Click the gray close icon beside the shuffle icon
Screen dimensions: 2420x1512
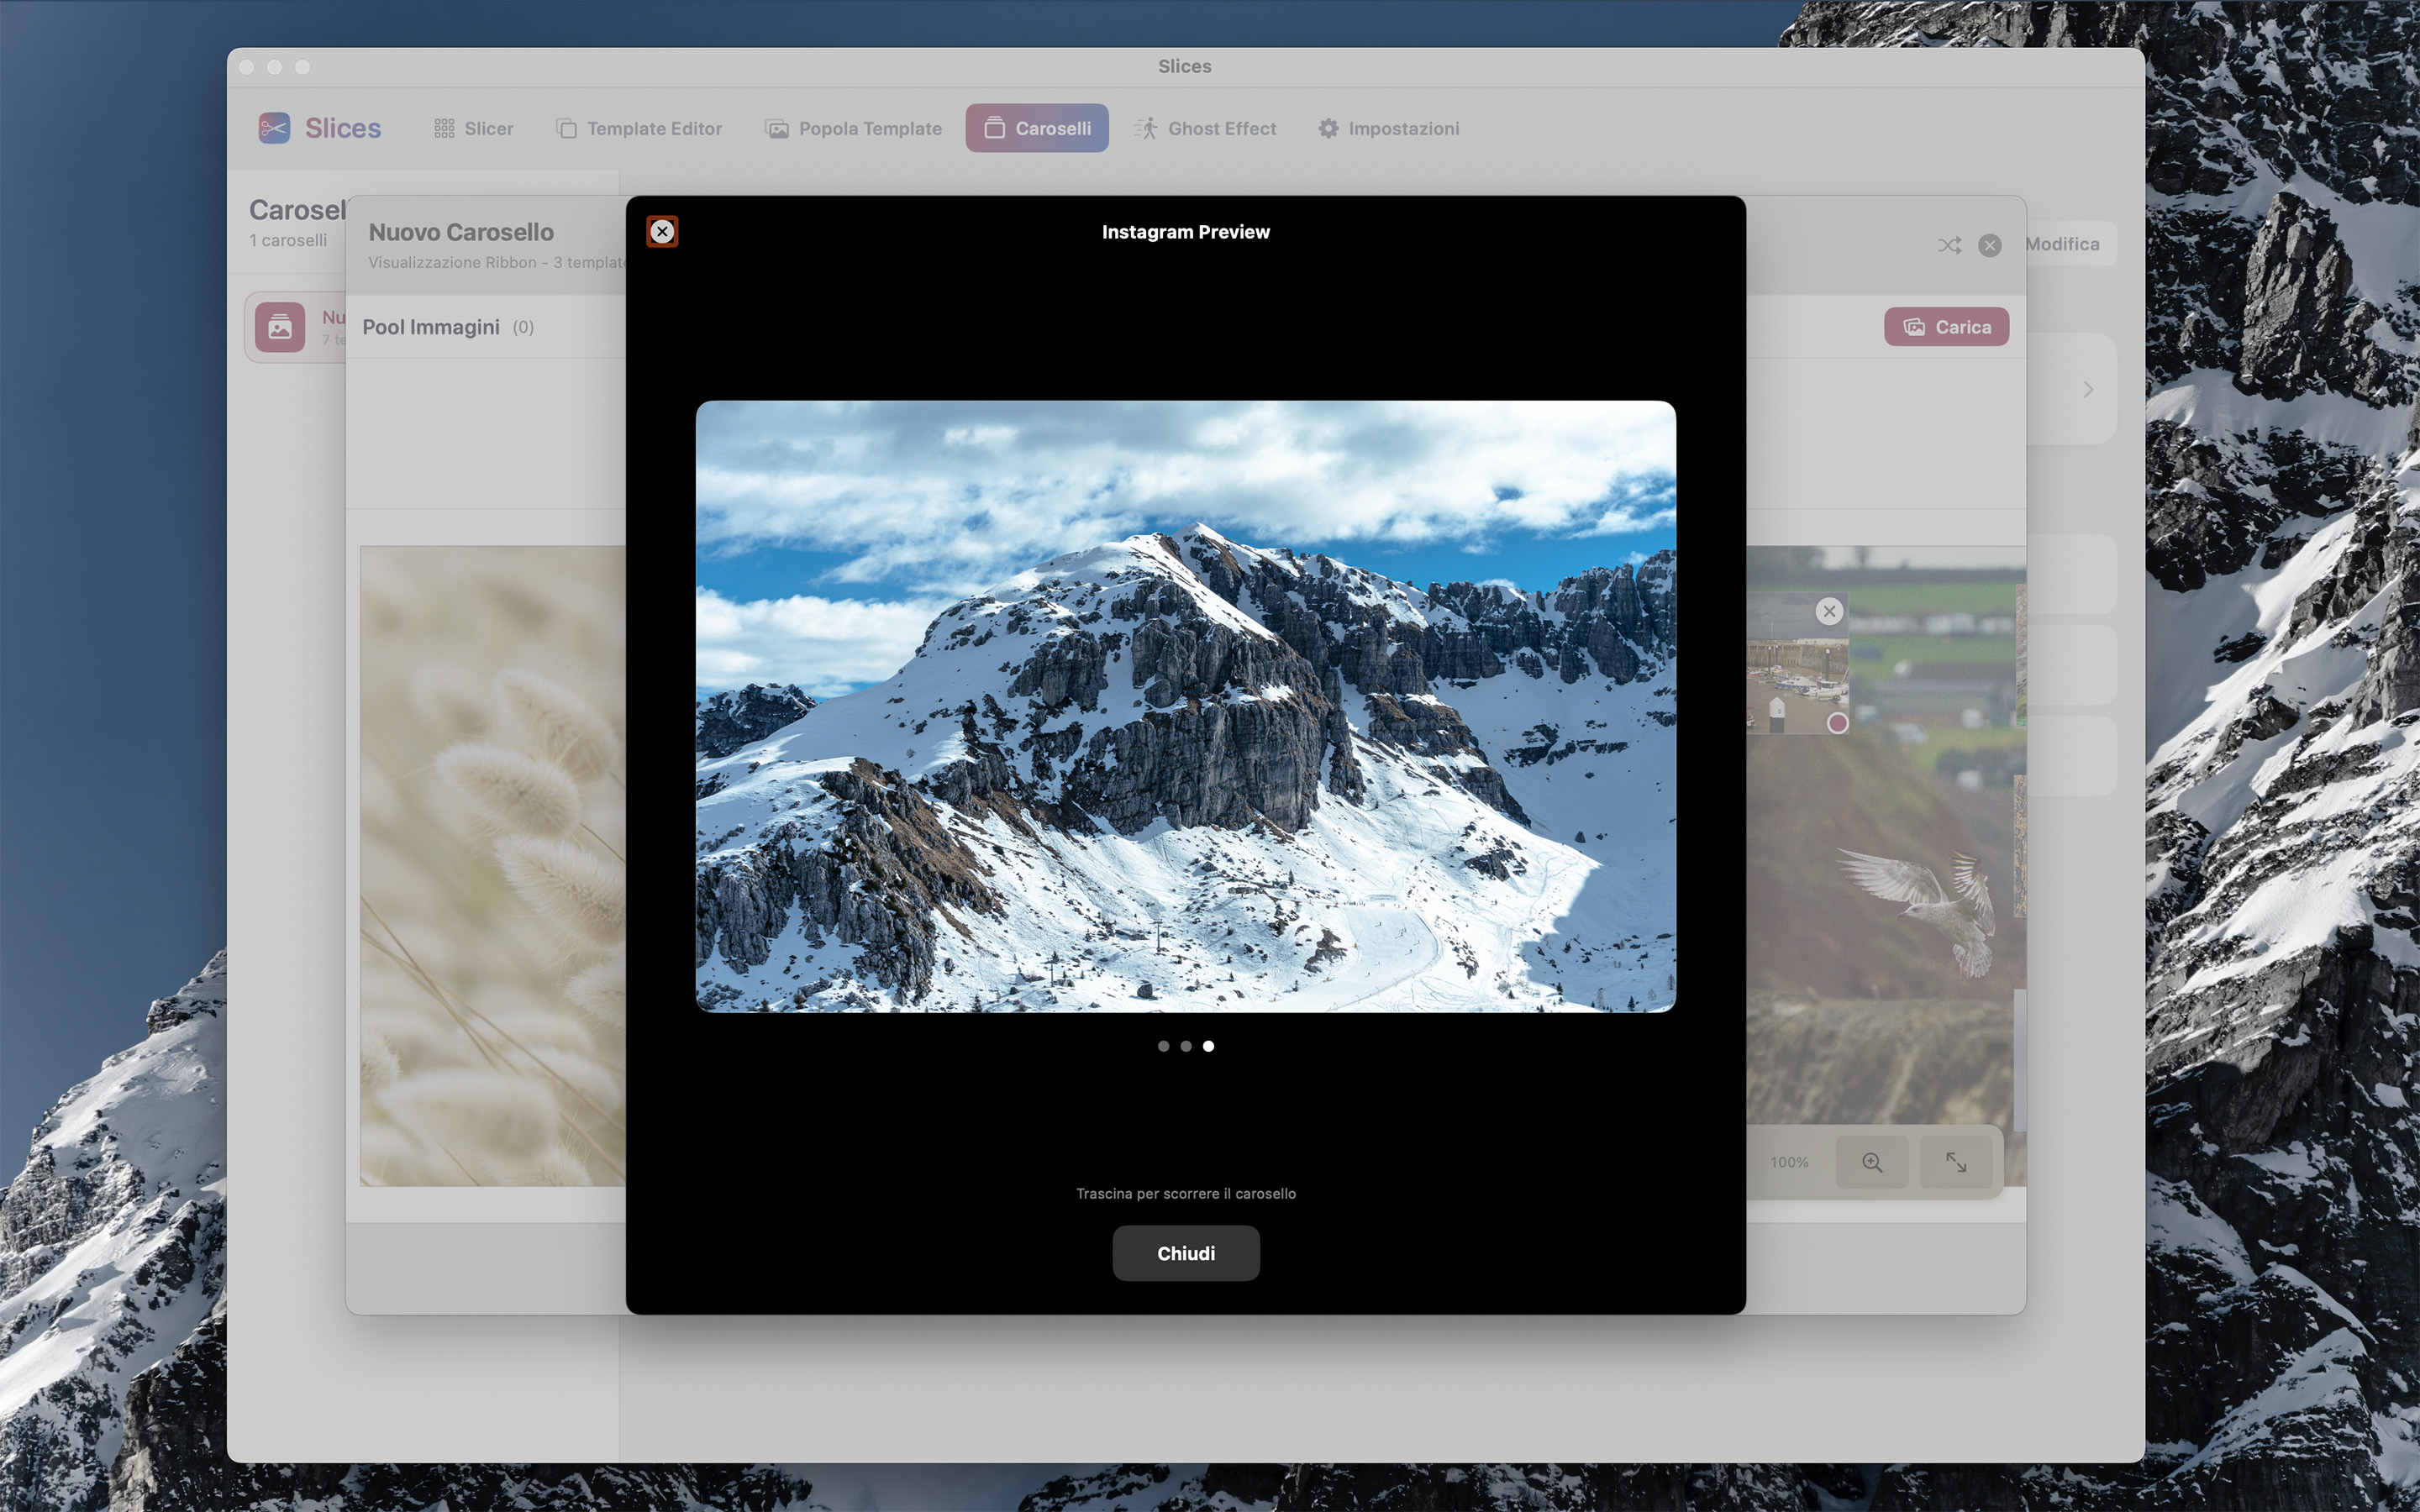pyautogui.click(x=1990, y=245)
